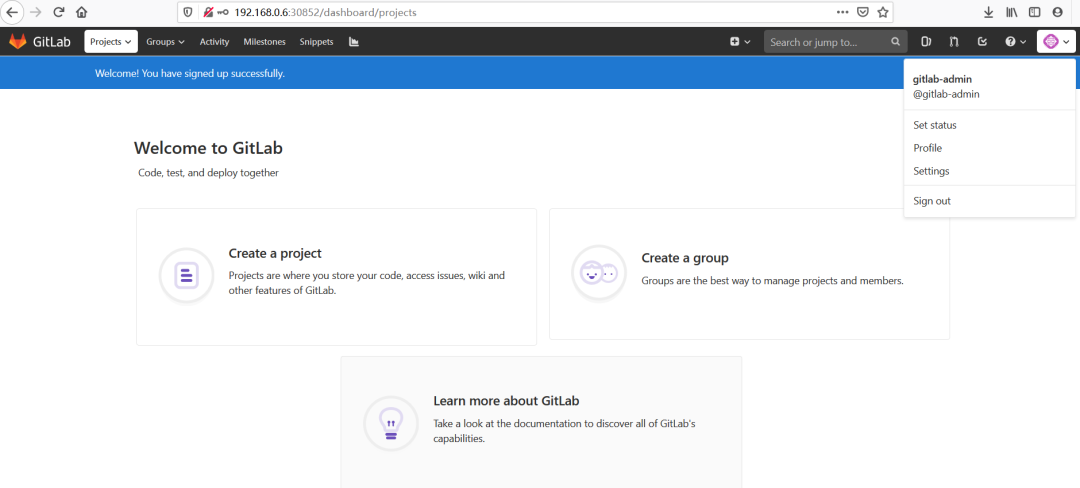Click the signed up successfully message

pos(189,73)
